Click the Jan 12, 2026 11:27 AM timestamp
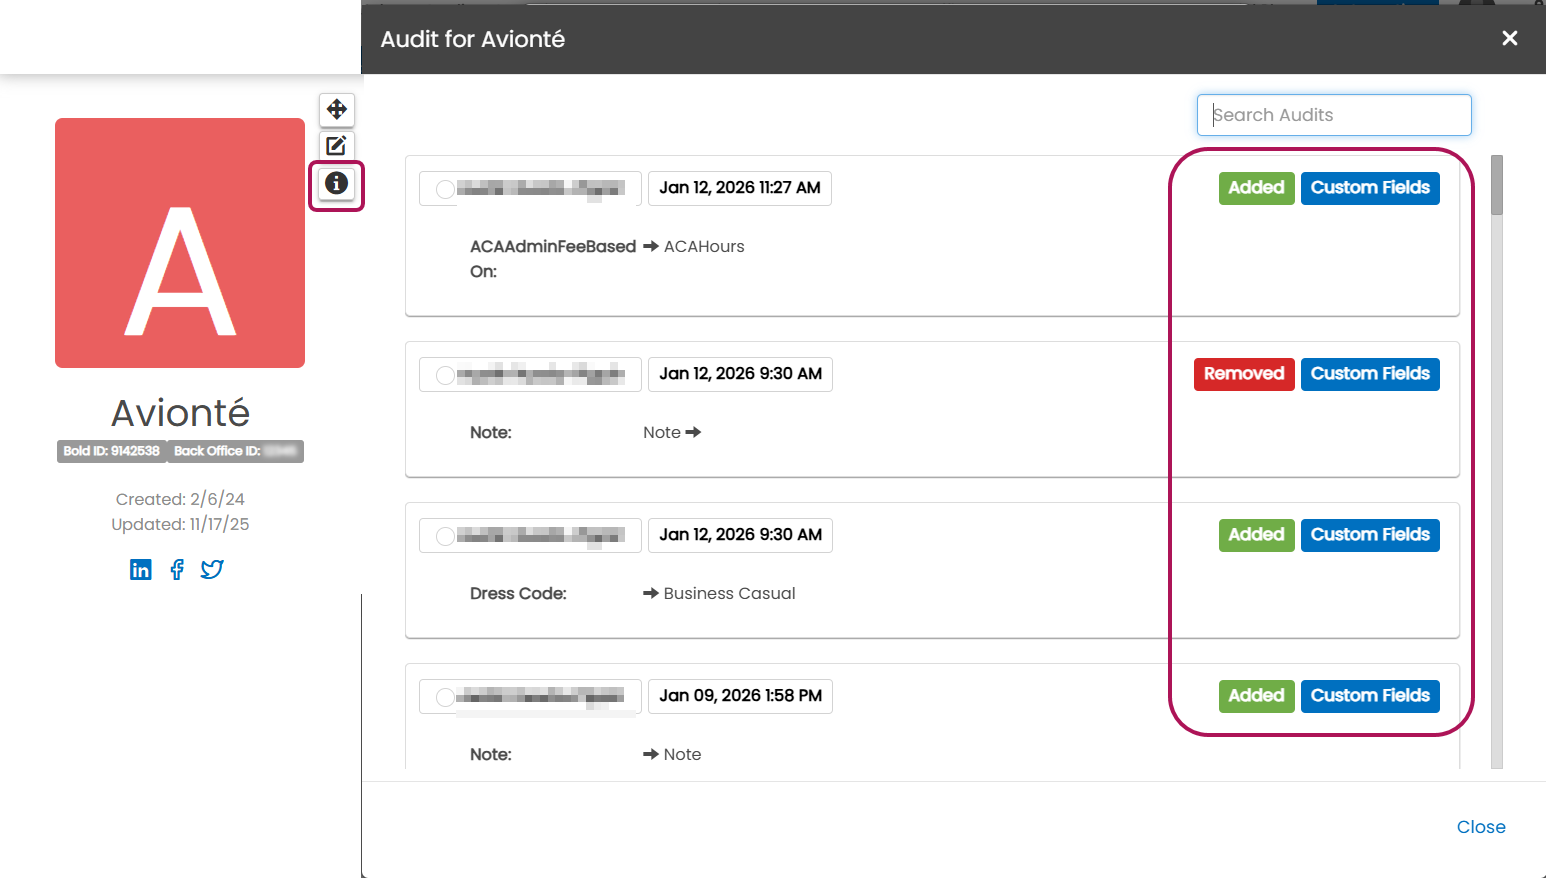 point(740,188)
